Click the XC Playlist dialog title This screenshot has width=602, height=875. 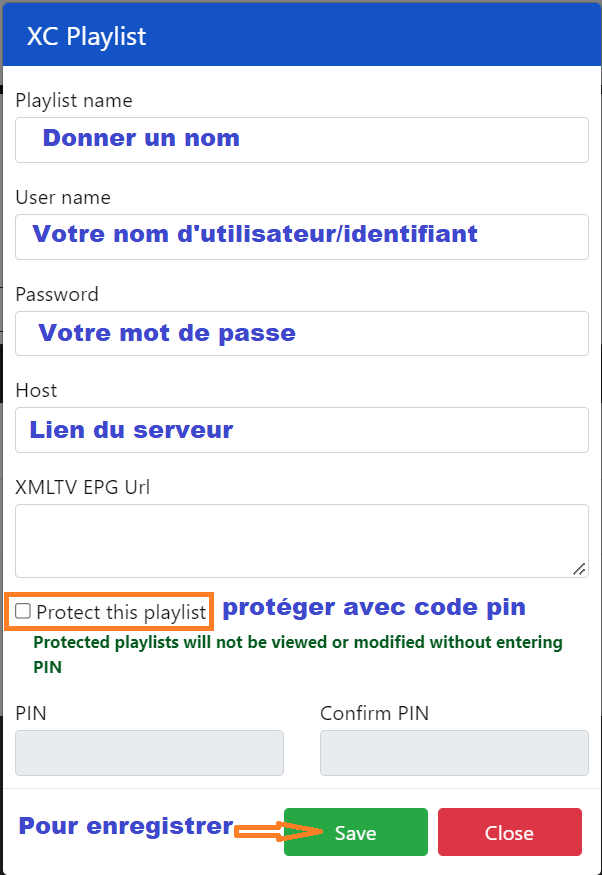coord(87,37)
